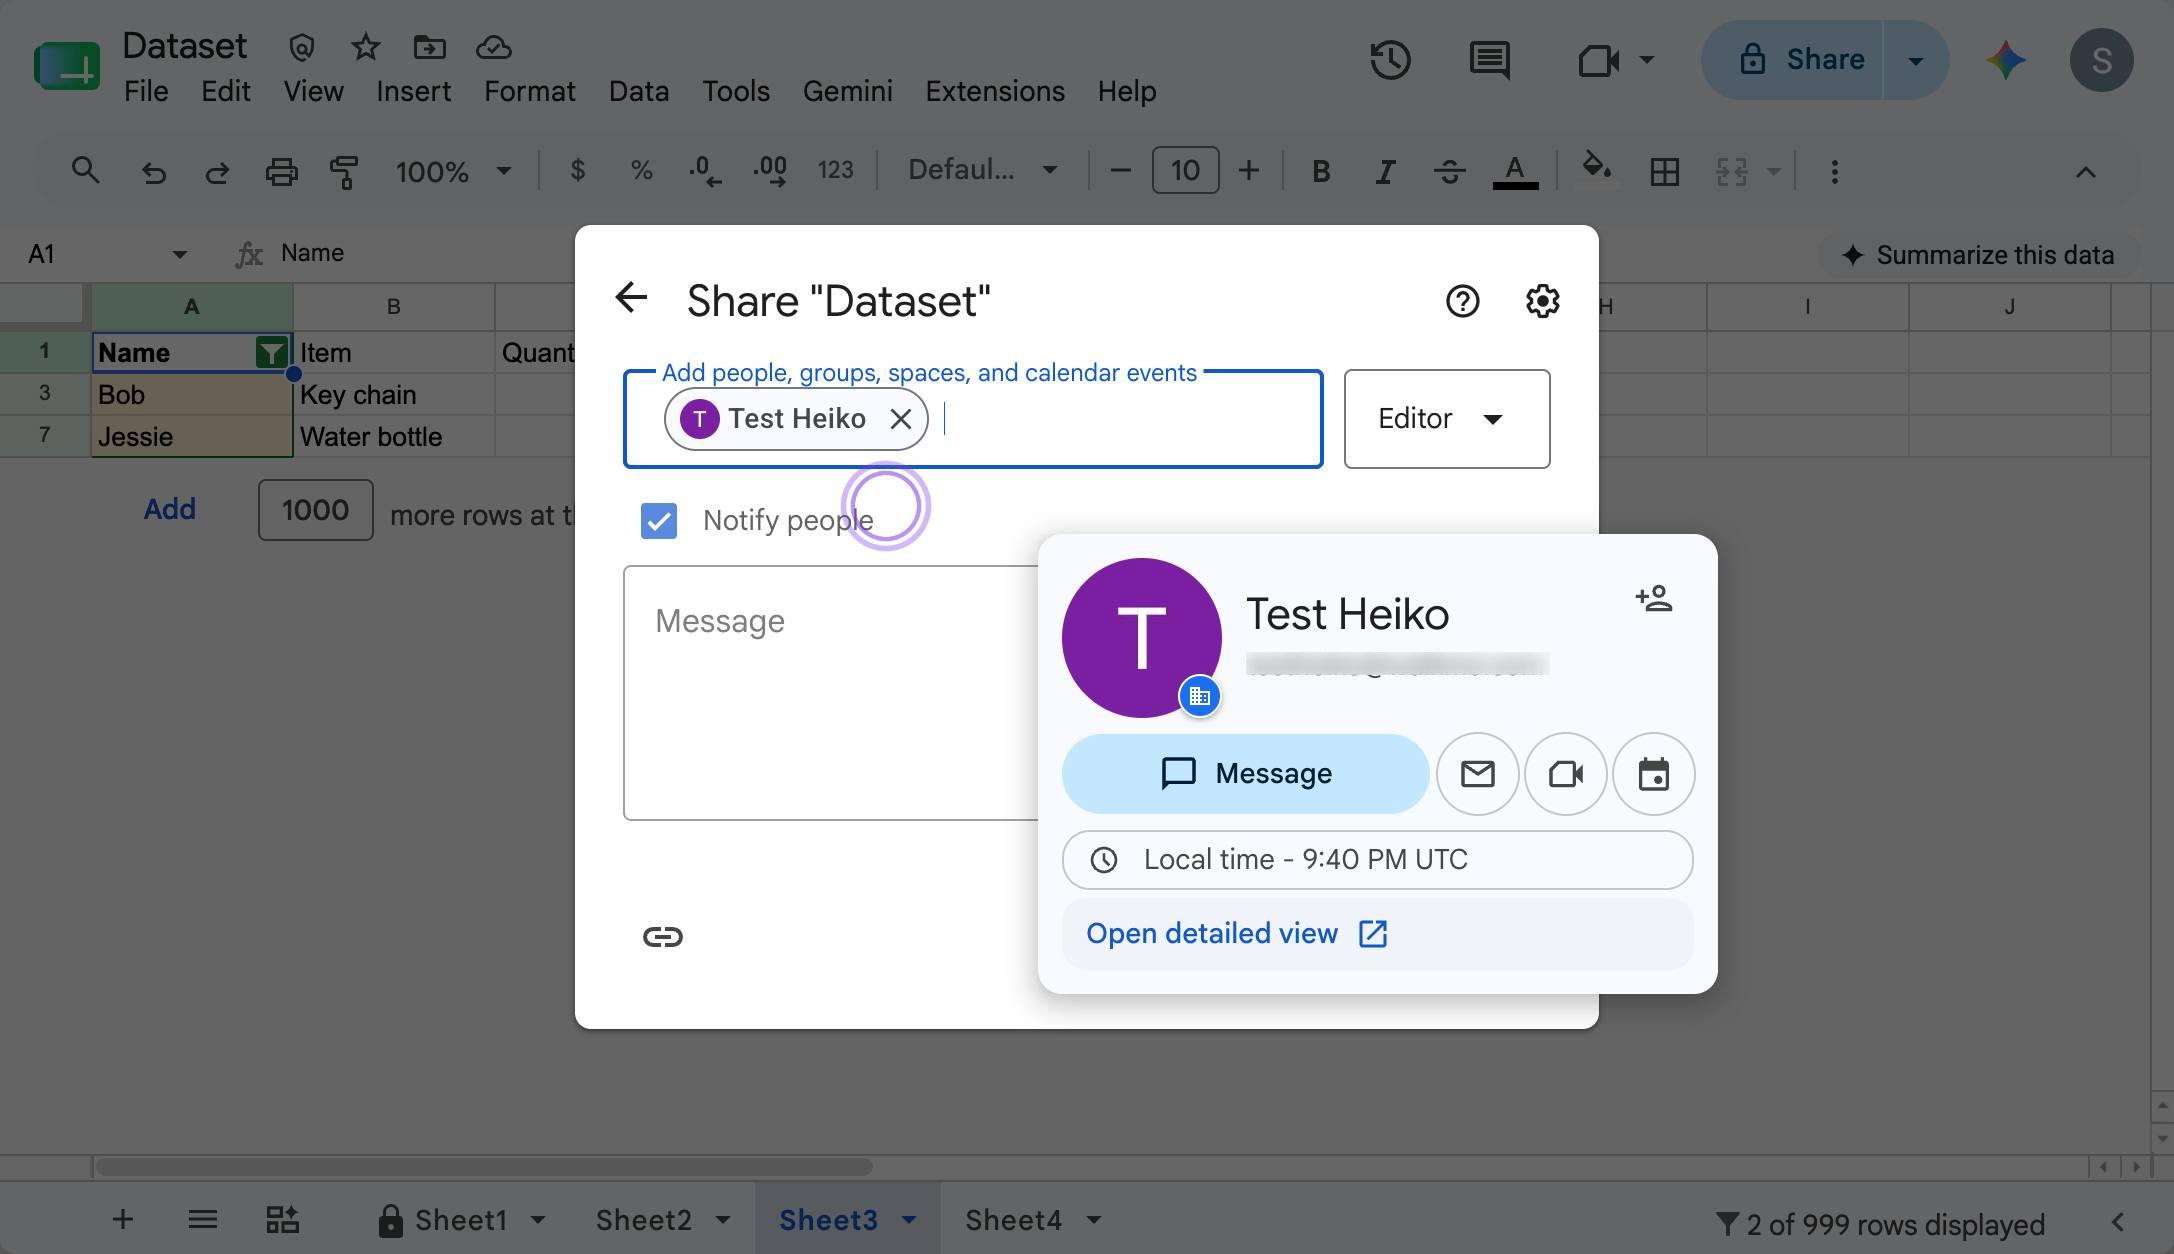
Task: Send email icon on contact card
Action: (1477, 774)
